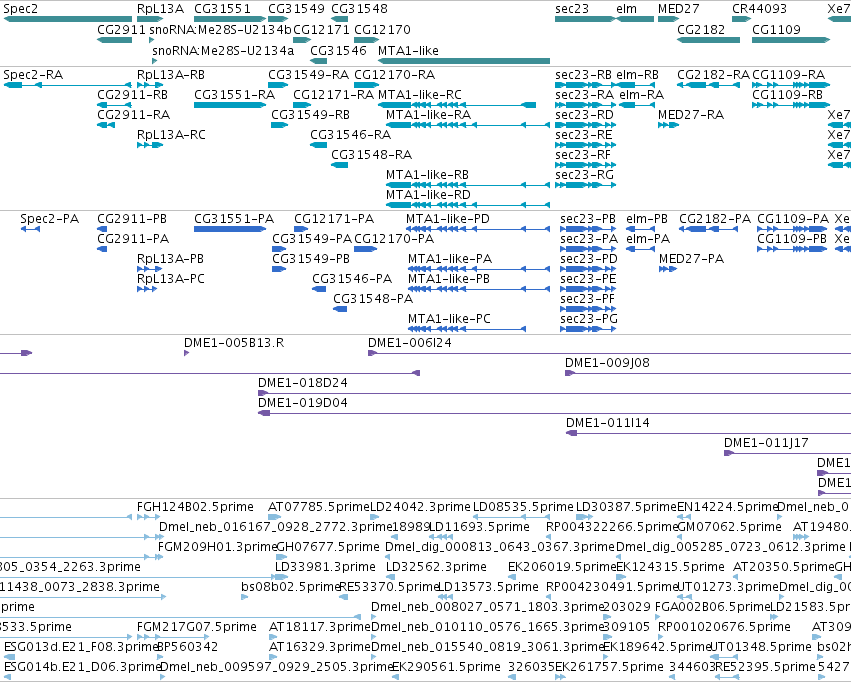851x682 pixels.
Task: Select the MTA1-like-RD transcript label
Action: click(428, 195)
